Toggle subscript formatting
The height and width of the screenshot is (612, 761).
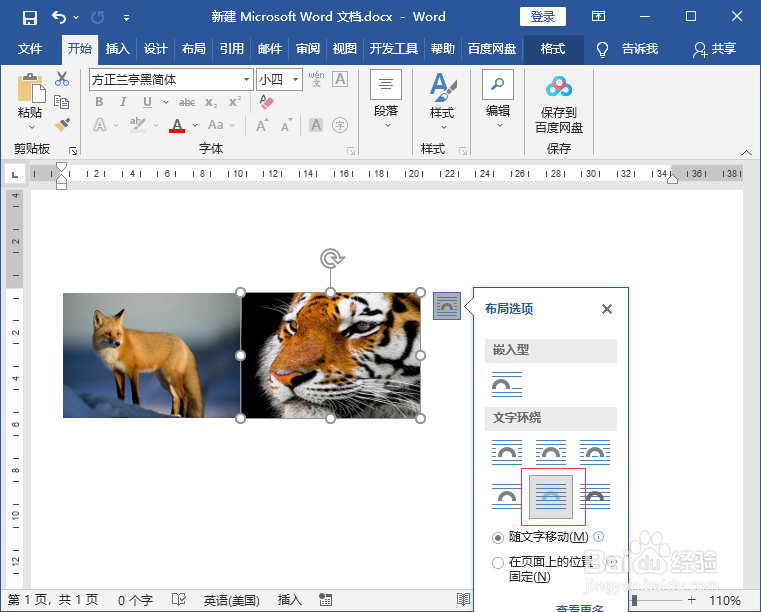(211, 102)
